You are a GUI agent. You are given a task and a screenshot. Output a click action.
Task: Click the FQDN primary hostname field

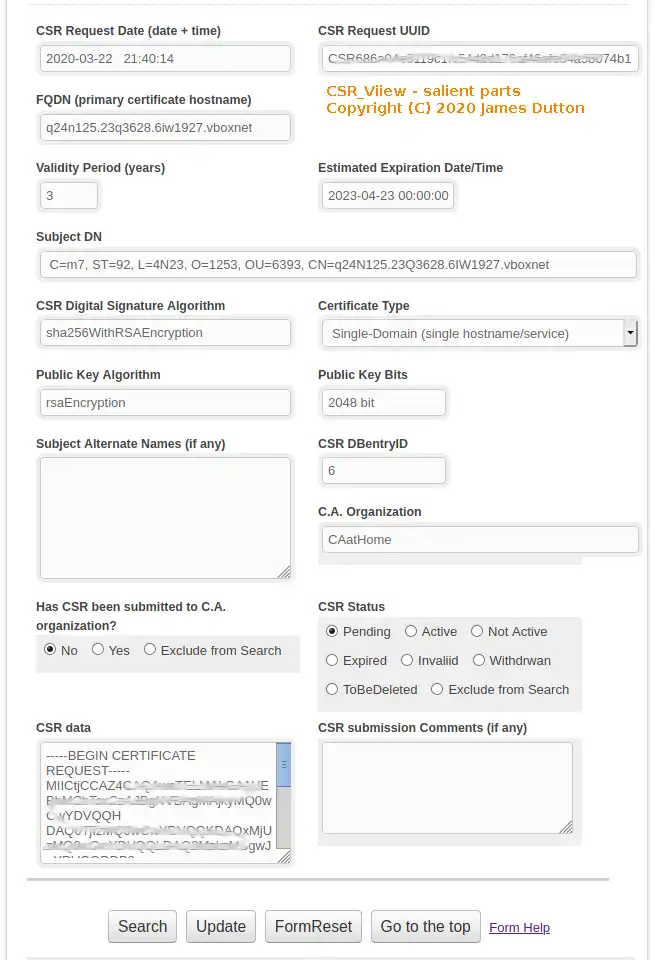click(x=165, y=128)
